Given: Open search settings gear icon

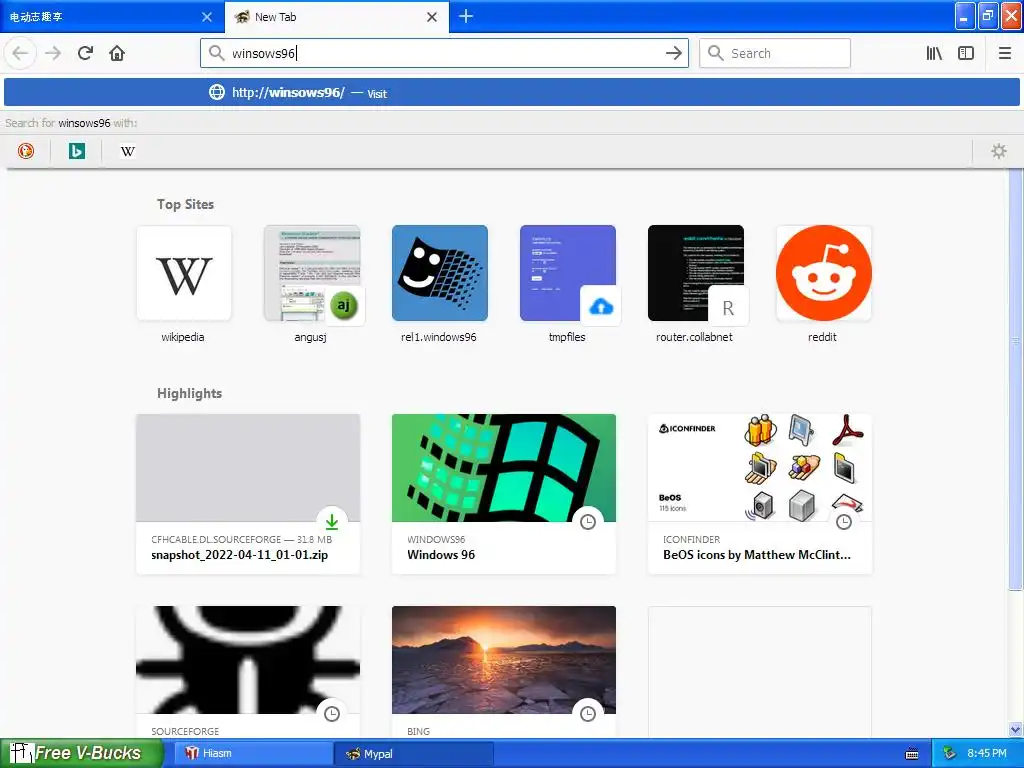Looking at the screenshot, I should tap(999, 151).
